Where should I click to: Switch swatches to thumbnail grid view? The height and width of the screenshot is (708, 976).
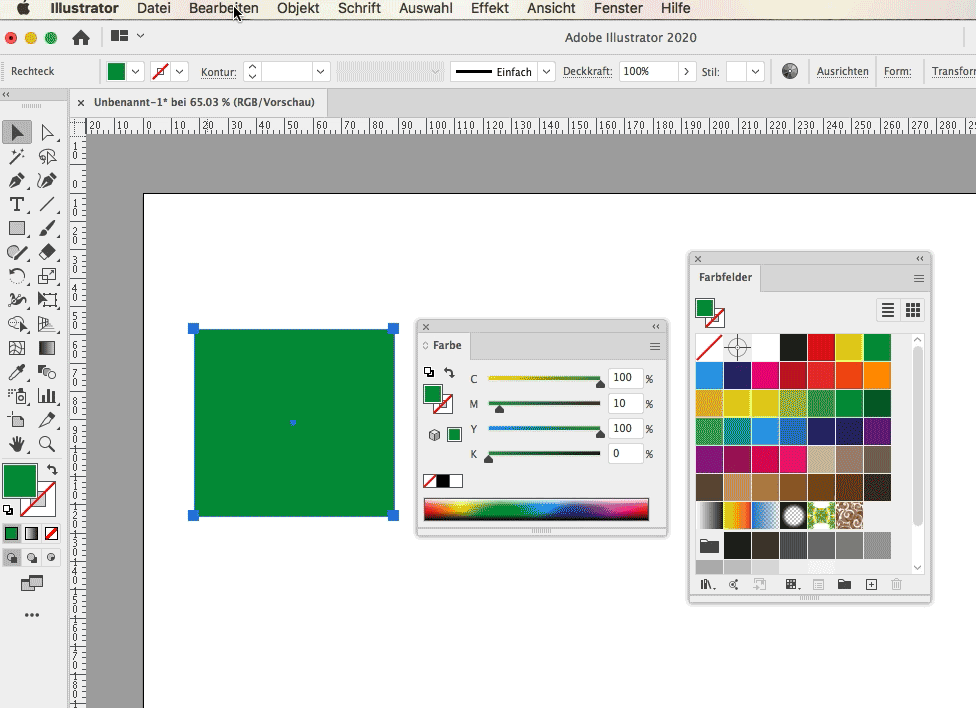(912, 310)
